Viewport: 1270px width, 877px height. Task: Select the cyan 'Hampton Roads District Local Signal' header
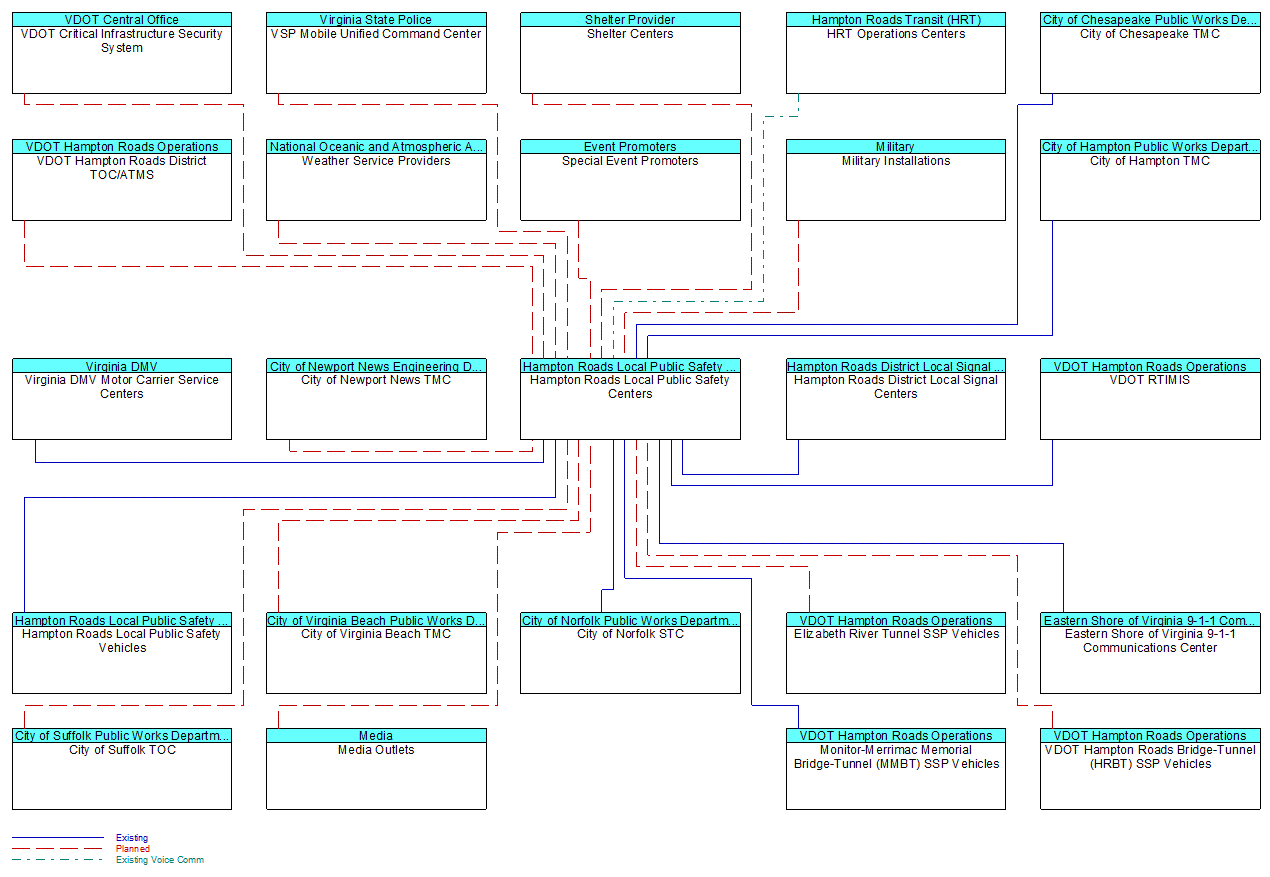896,366
